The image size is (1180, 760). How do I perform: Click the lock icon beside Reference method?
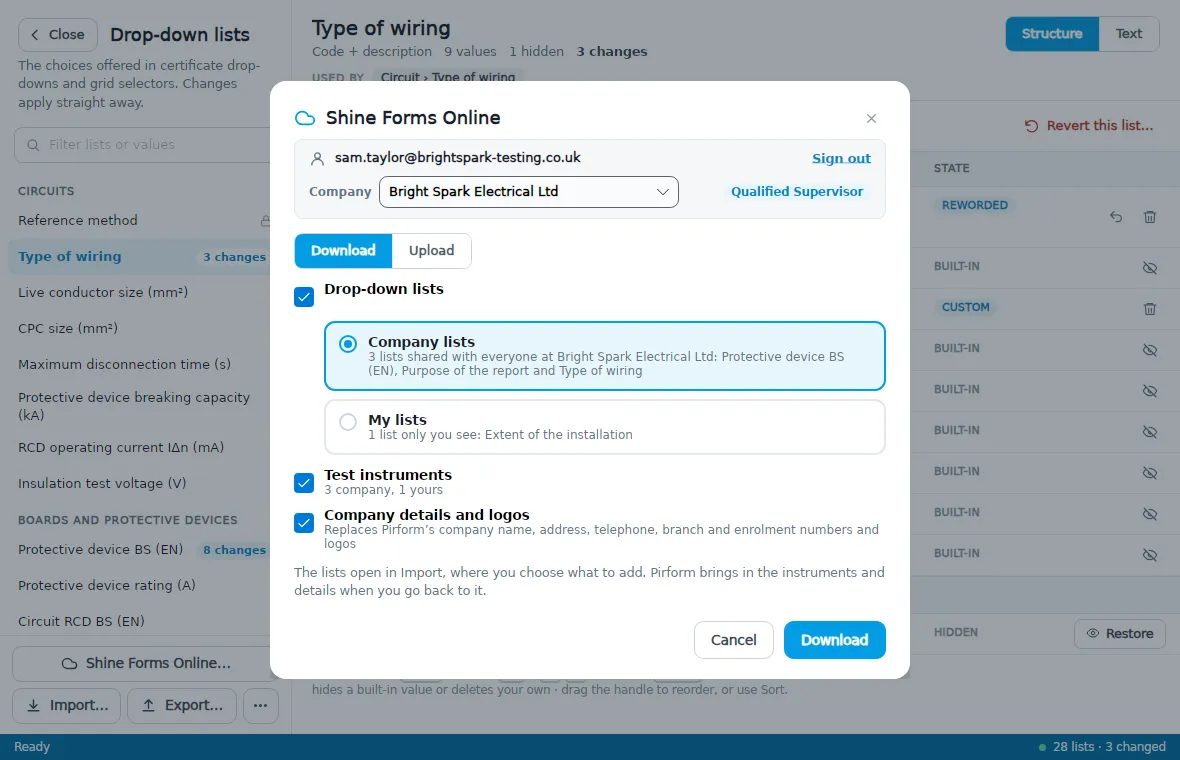266,220
